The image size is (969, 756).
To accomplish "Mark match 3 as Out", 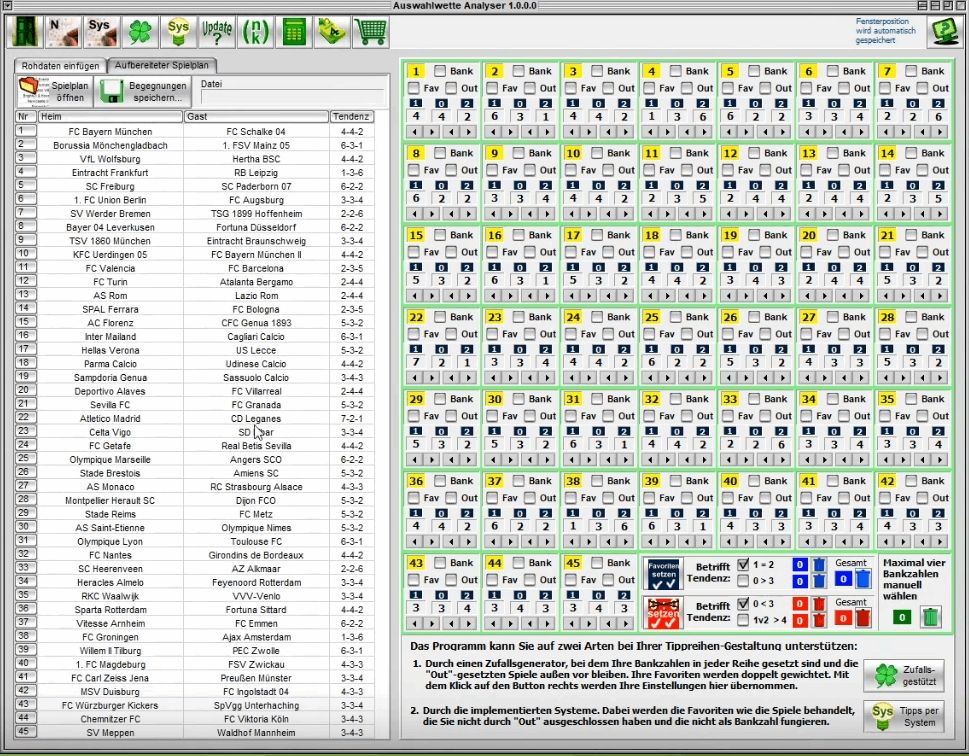I will point(609,88).
